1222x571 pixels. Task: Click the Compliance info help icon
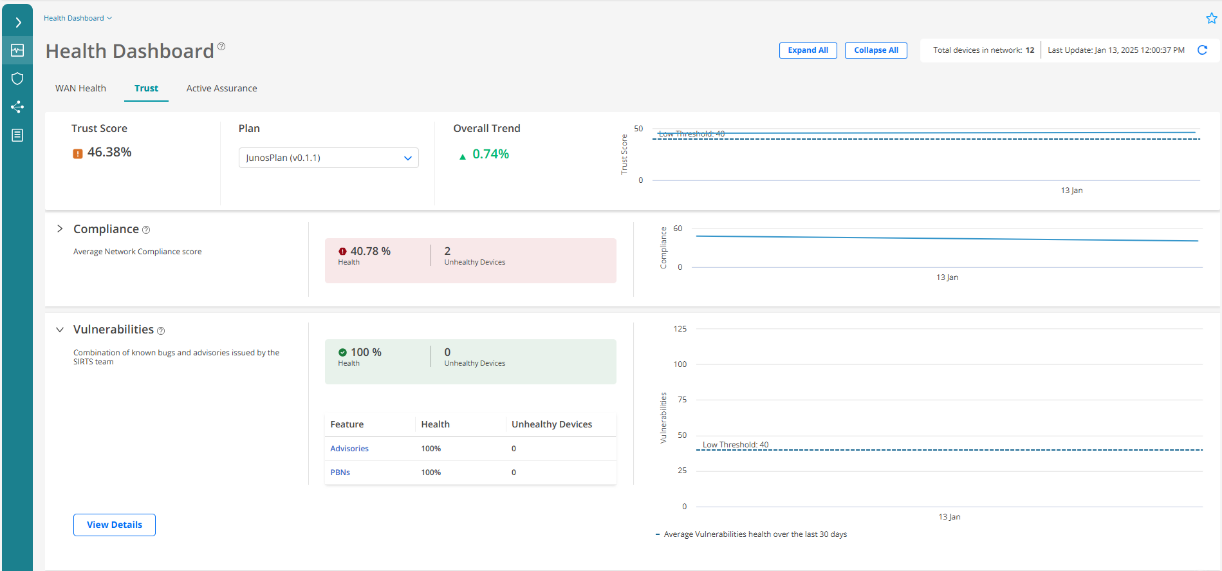point(146,230)
